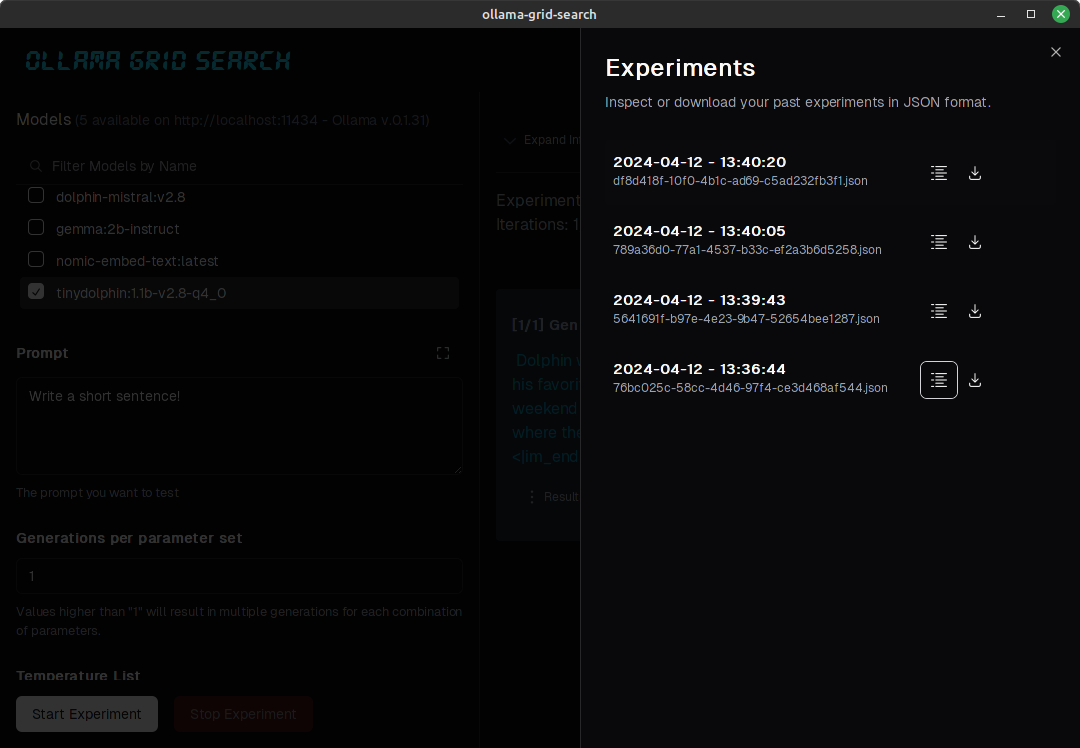1080x748 pixels.
Task: Click the Experiments panel heading
Action: coord(680,67)
